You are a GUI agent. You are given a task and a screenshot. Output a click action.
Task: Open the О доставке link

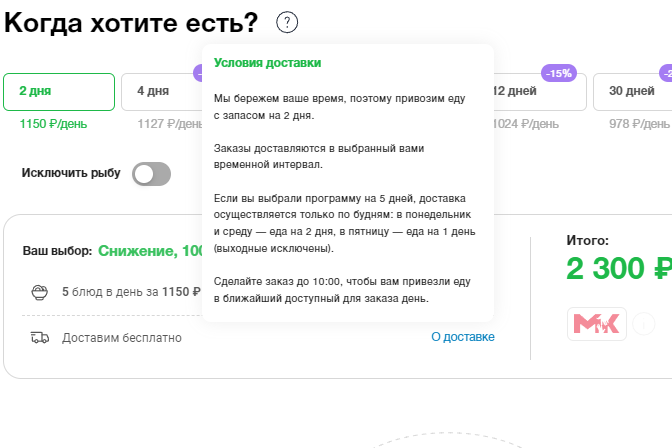pyautogui.click(x=463, y=337)
